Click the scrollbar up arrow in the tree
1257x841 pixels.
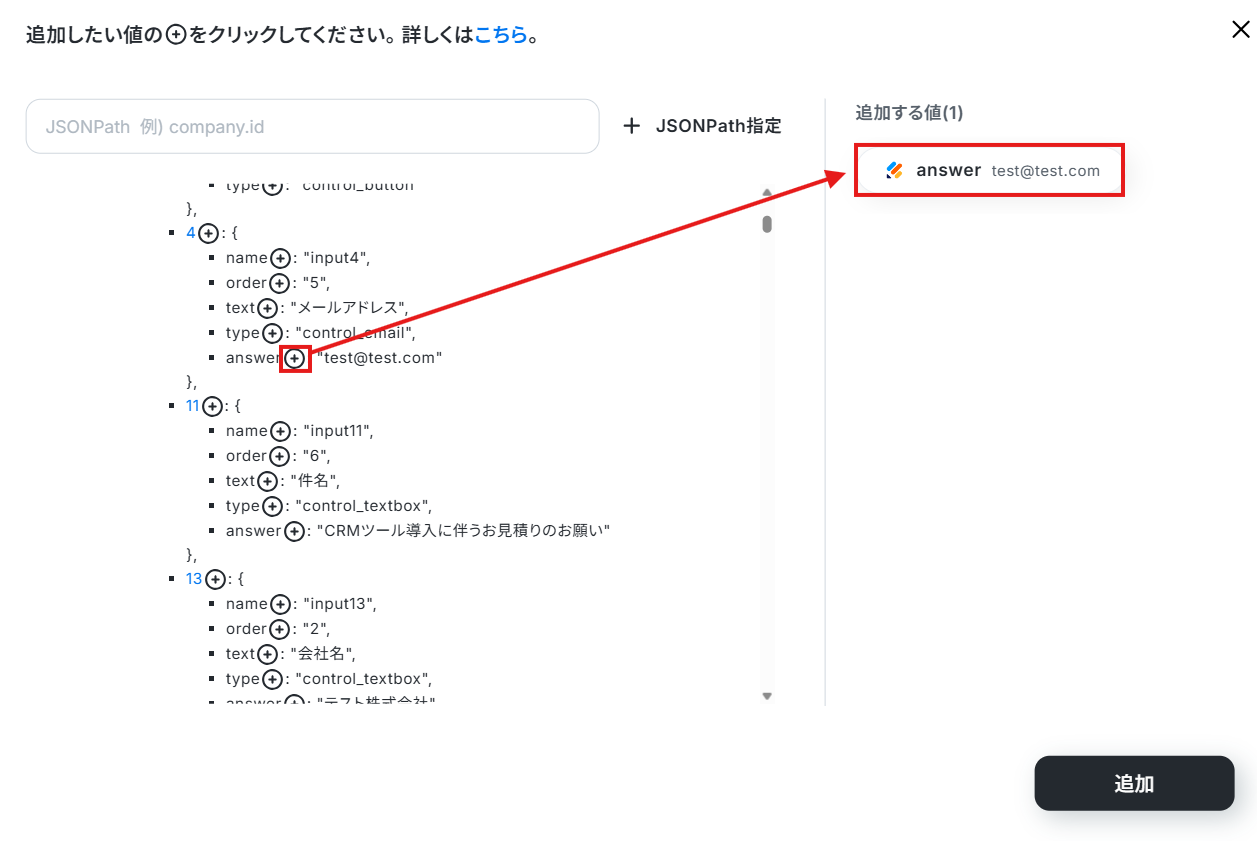click(767, 193)
